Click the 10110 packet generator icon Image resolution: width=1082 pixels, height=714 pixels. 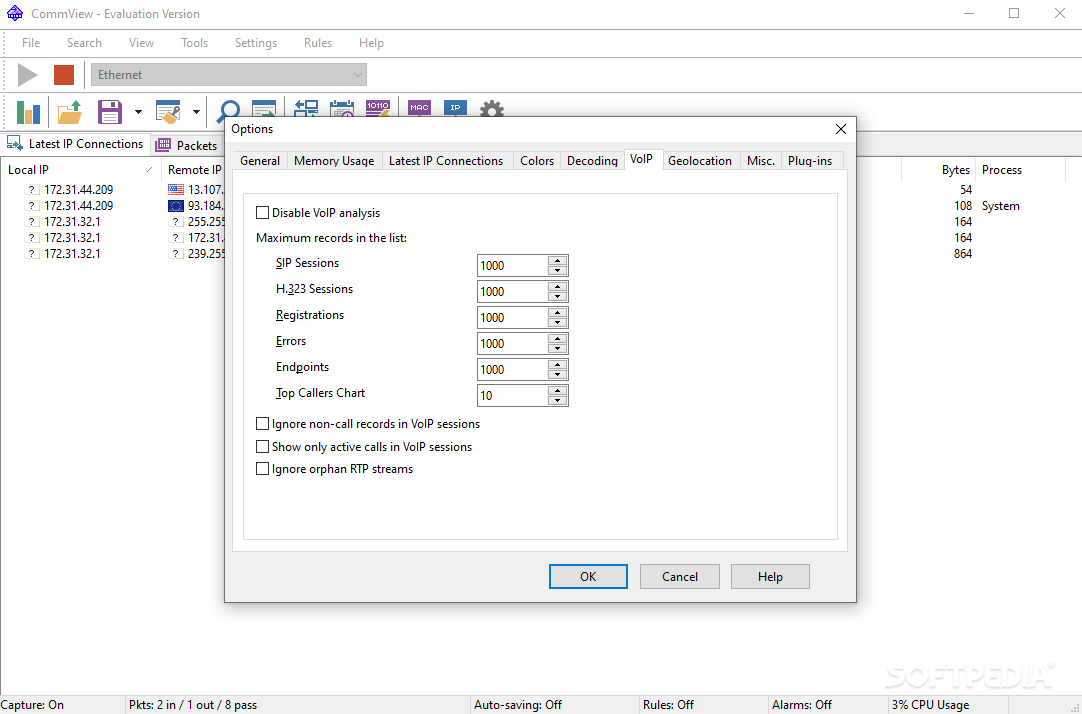click(x=378, y=108)
